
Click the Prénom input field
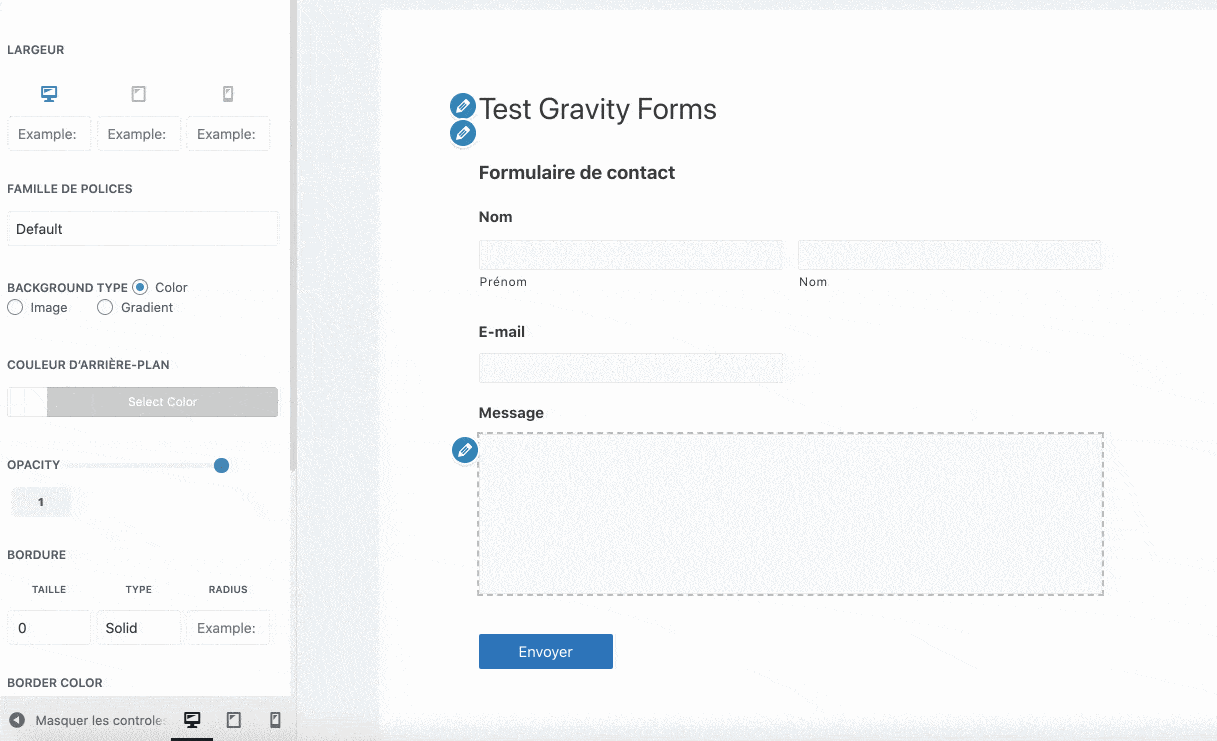[x=631, y=255]
